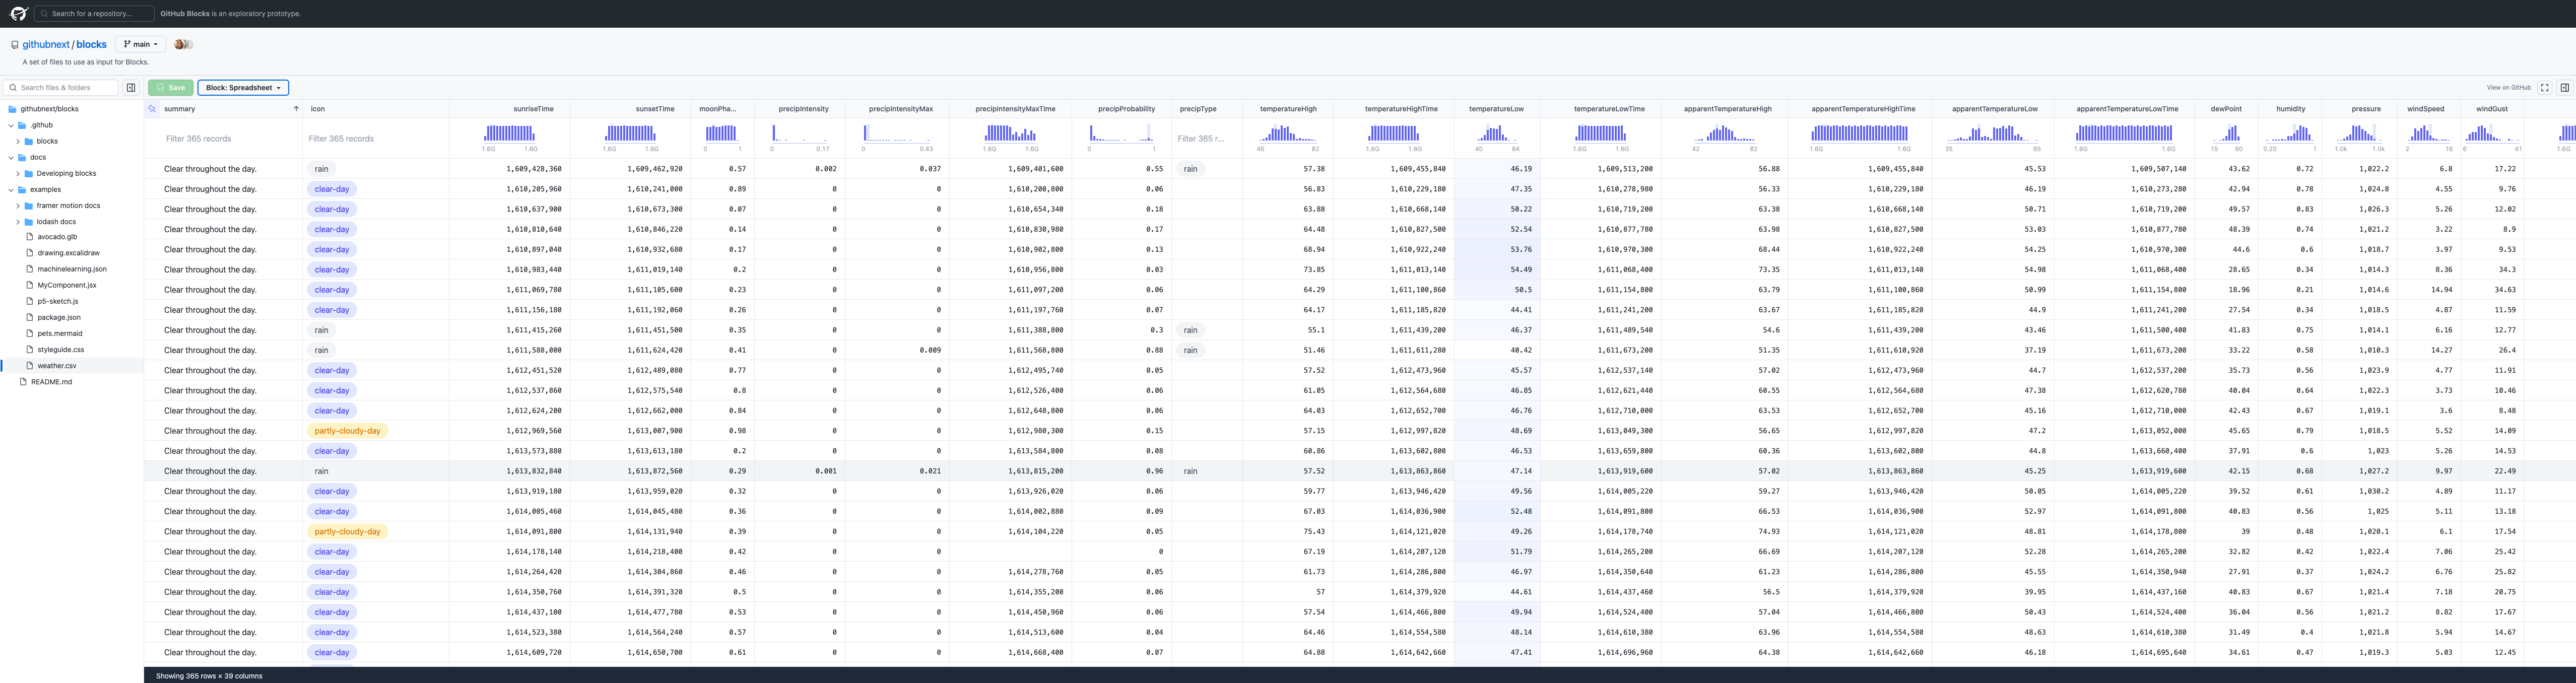
Task: Click the green Save button
Action: tap(170, 87)
